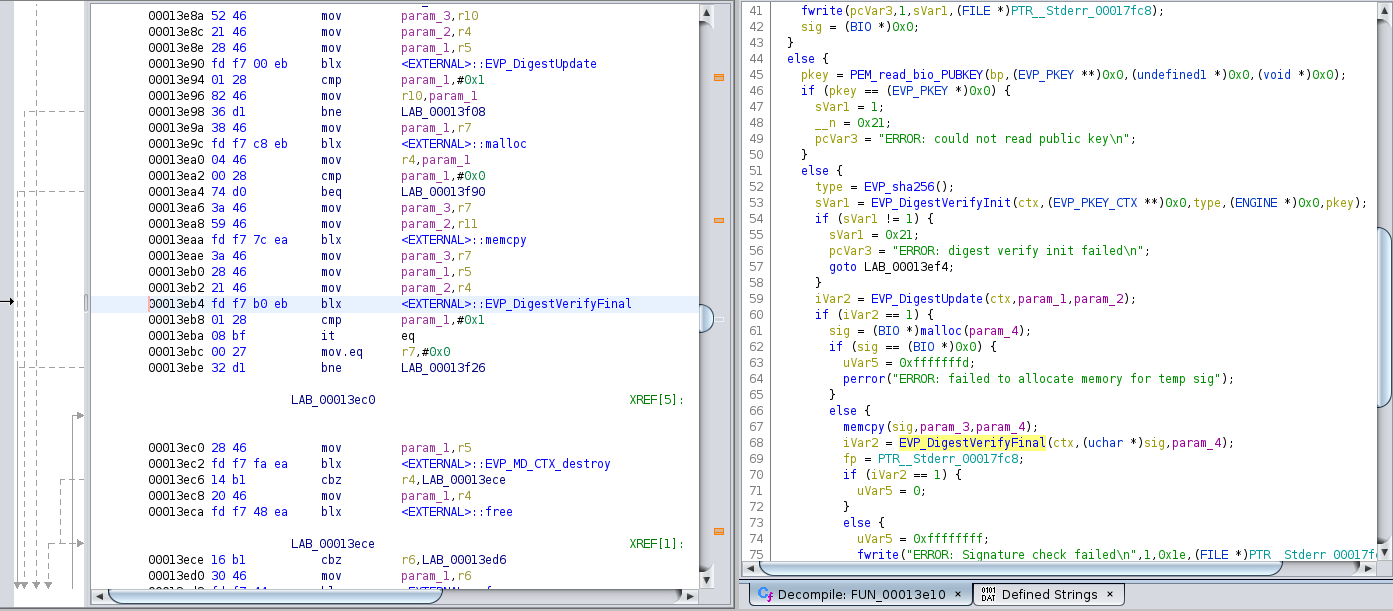Close the Defined Strings tab
The image size is (1393, 611).
tap(1109, 594)
